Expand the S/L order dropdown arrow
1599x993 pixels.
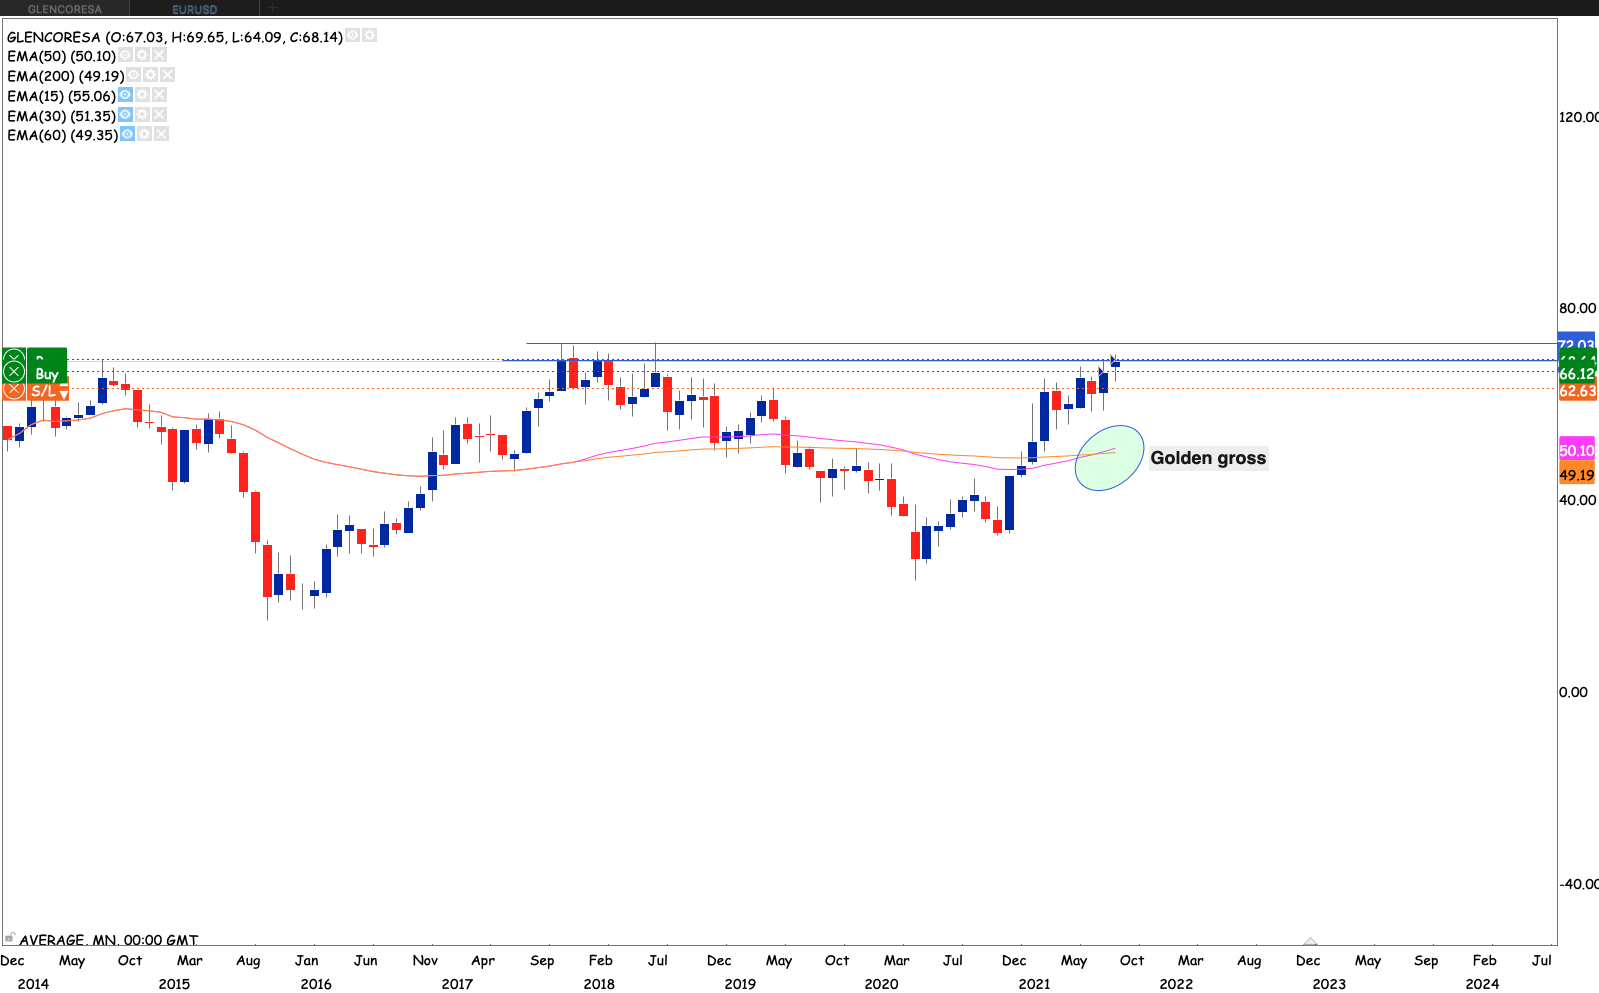click(63, 392)
